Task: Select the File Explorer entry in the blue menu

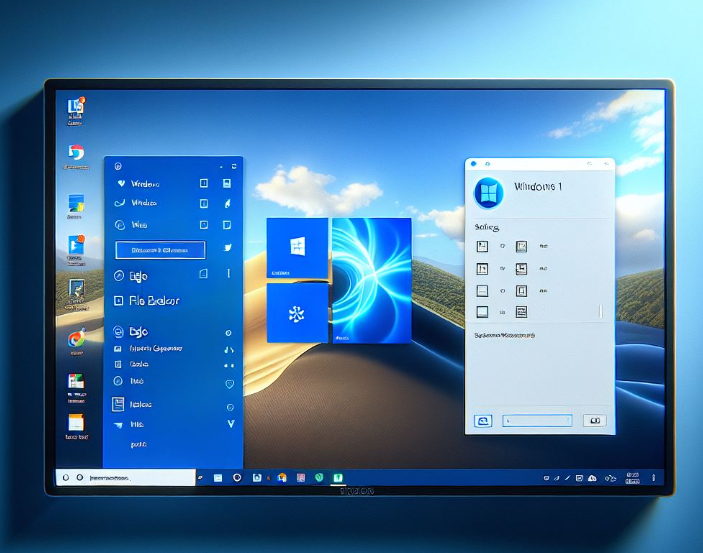Action: point(160,300)
